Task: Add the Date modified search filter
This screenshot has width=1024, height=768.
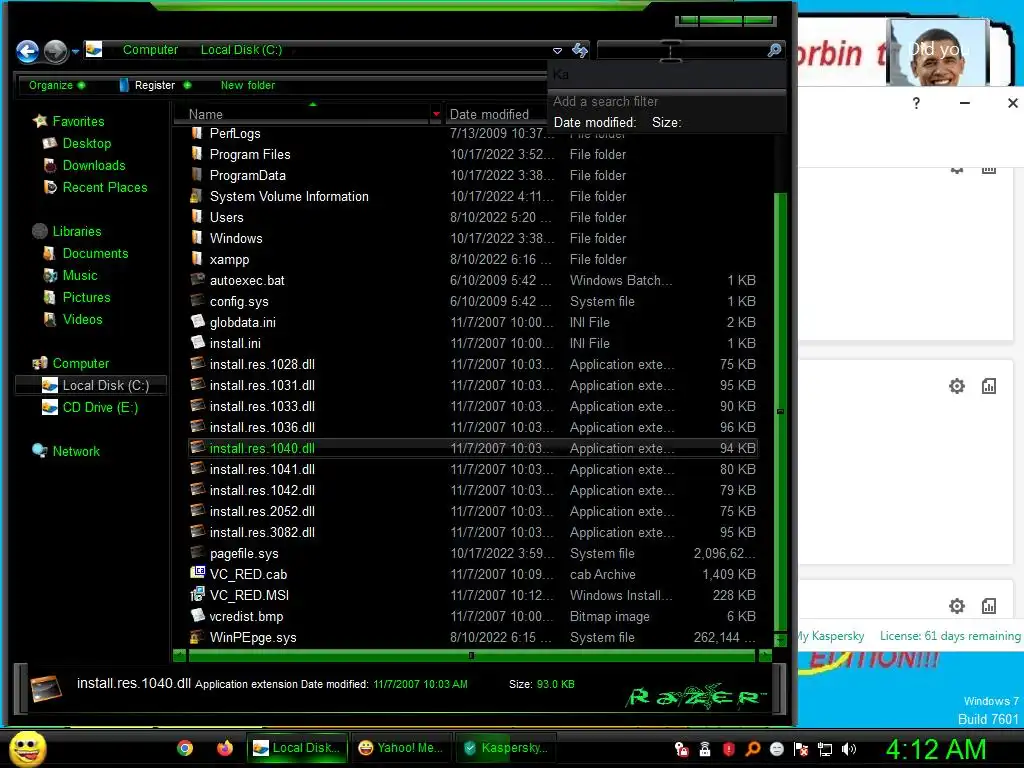Action: coord(594,122)
